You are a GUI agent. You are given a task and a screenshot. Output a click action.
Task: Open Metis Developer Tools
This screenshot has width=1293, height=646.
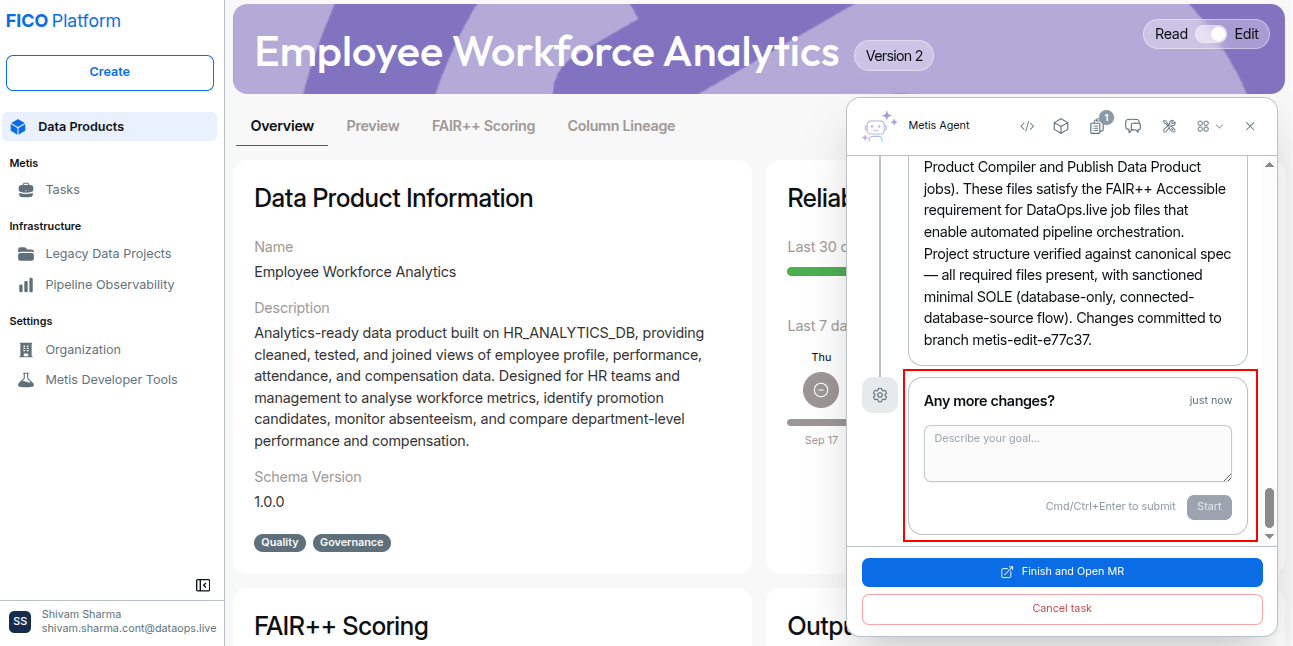(109, 380)
